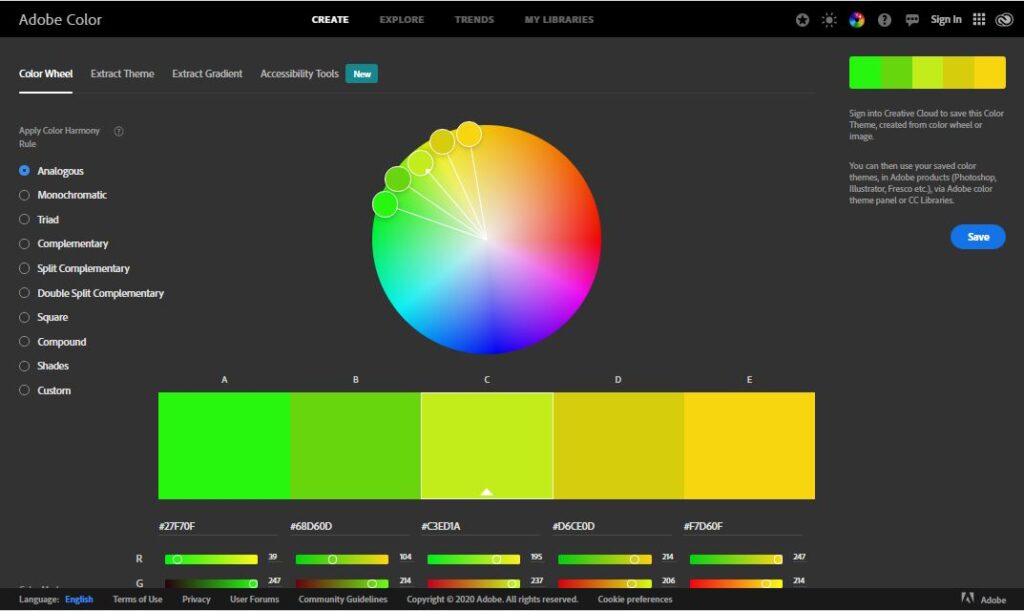
Task: Switch to the Extract Theme tab
Action: [122, 74]
